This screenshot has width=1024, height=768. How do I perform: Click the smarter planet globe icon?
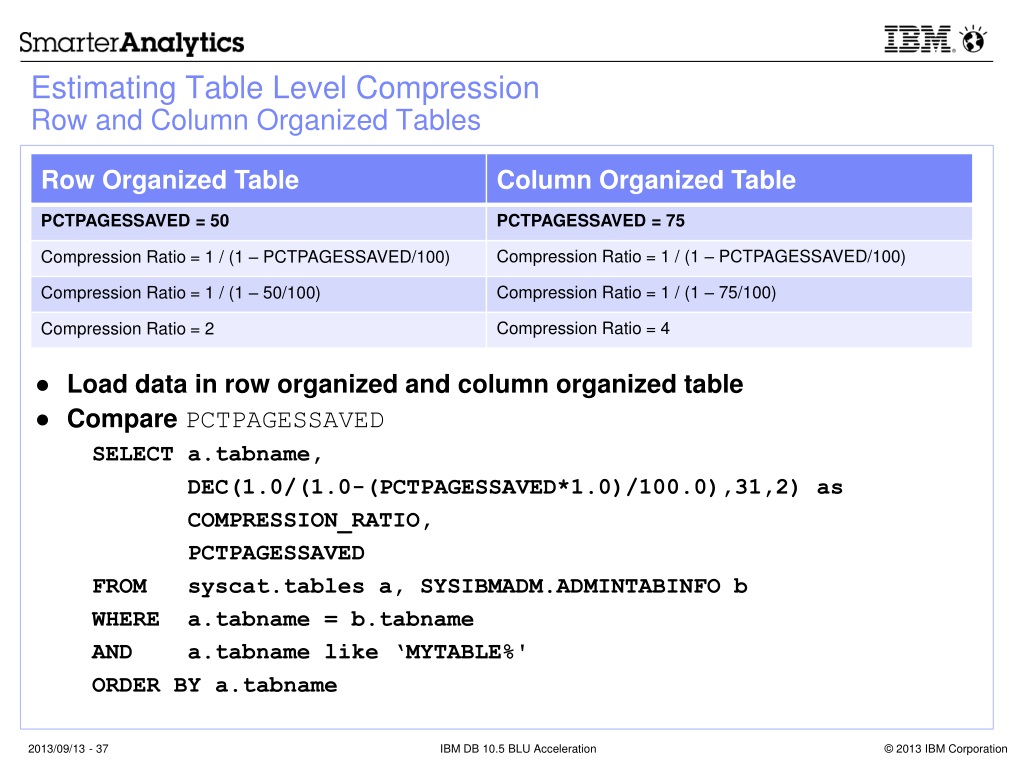974,39
